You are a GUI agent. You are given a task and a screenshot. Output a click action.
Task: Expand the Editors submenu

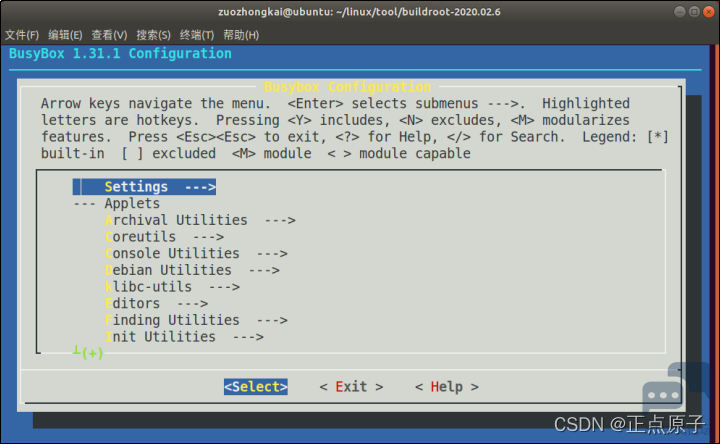pyautogui.click(x=156, y=303)
